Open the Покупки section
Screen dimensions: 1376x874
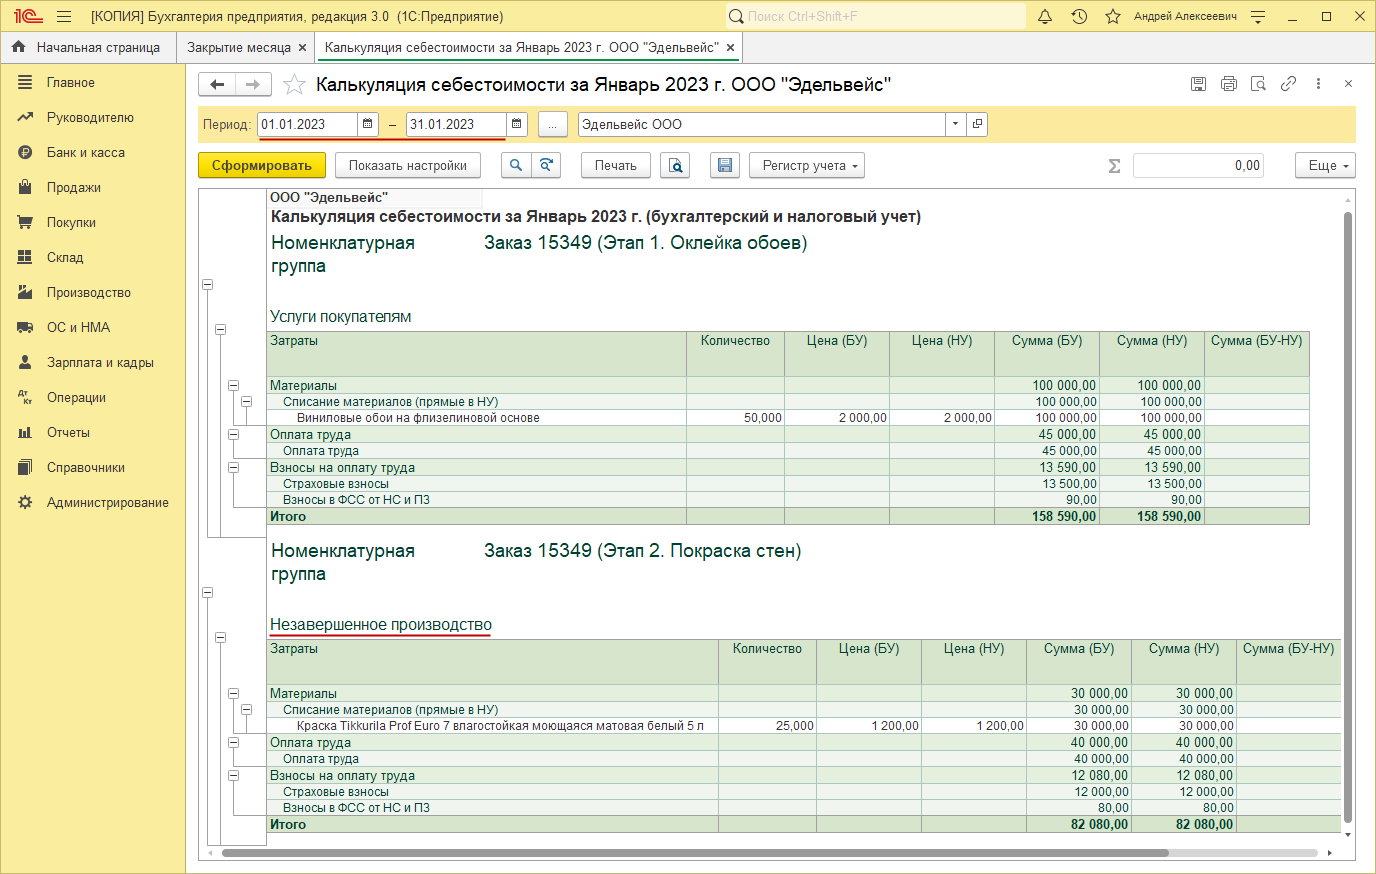(92, 223)
